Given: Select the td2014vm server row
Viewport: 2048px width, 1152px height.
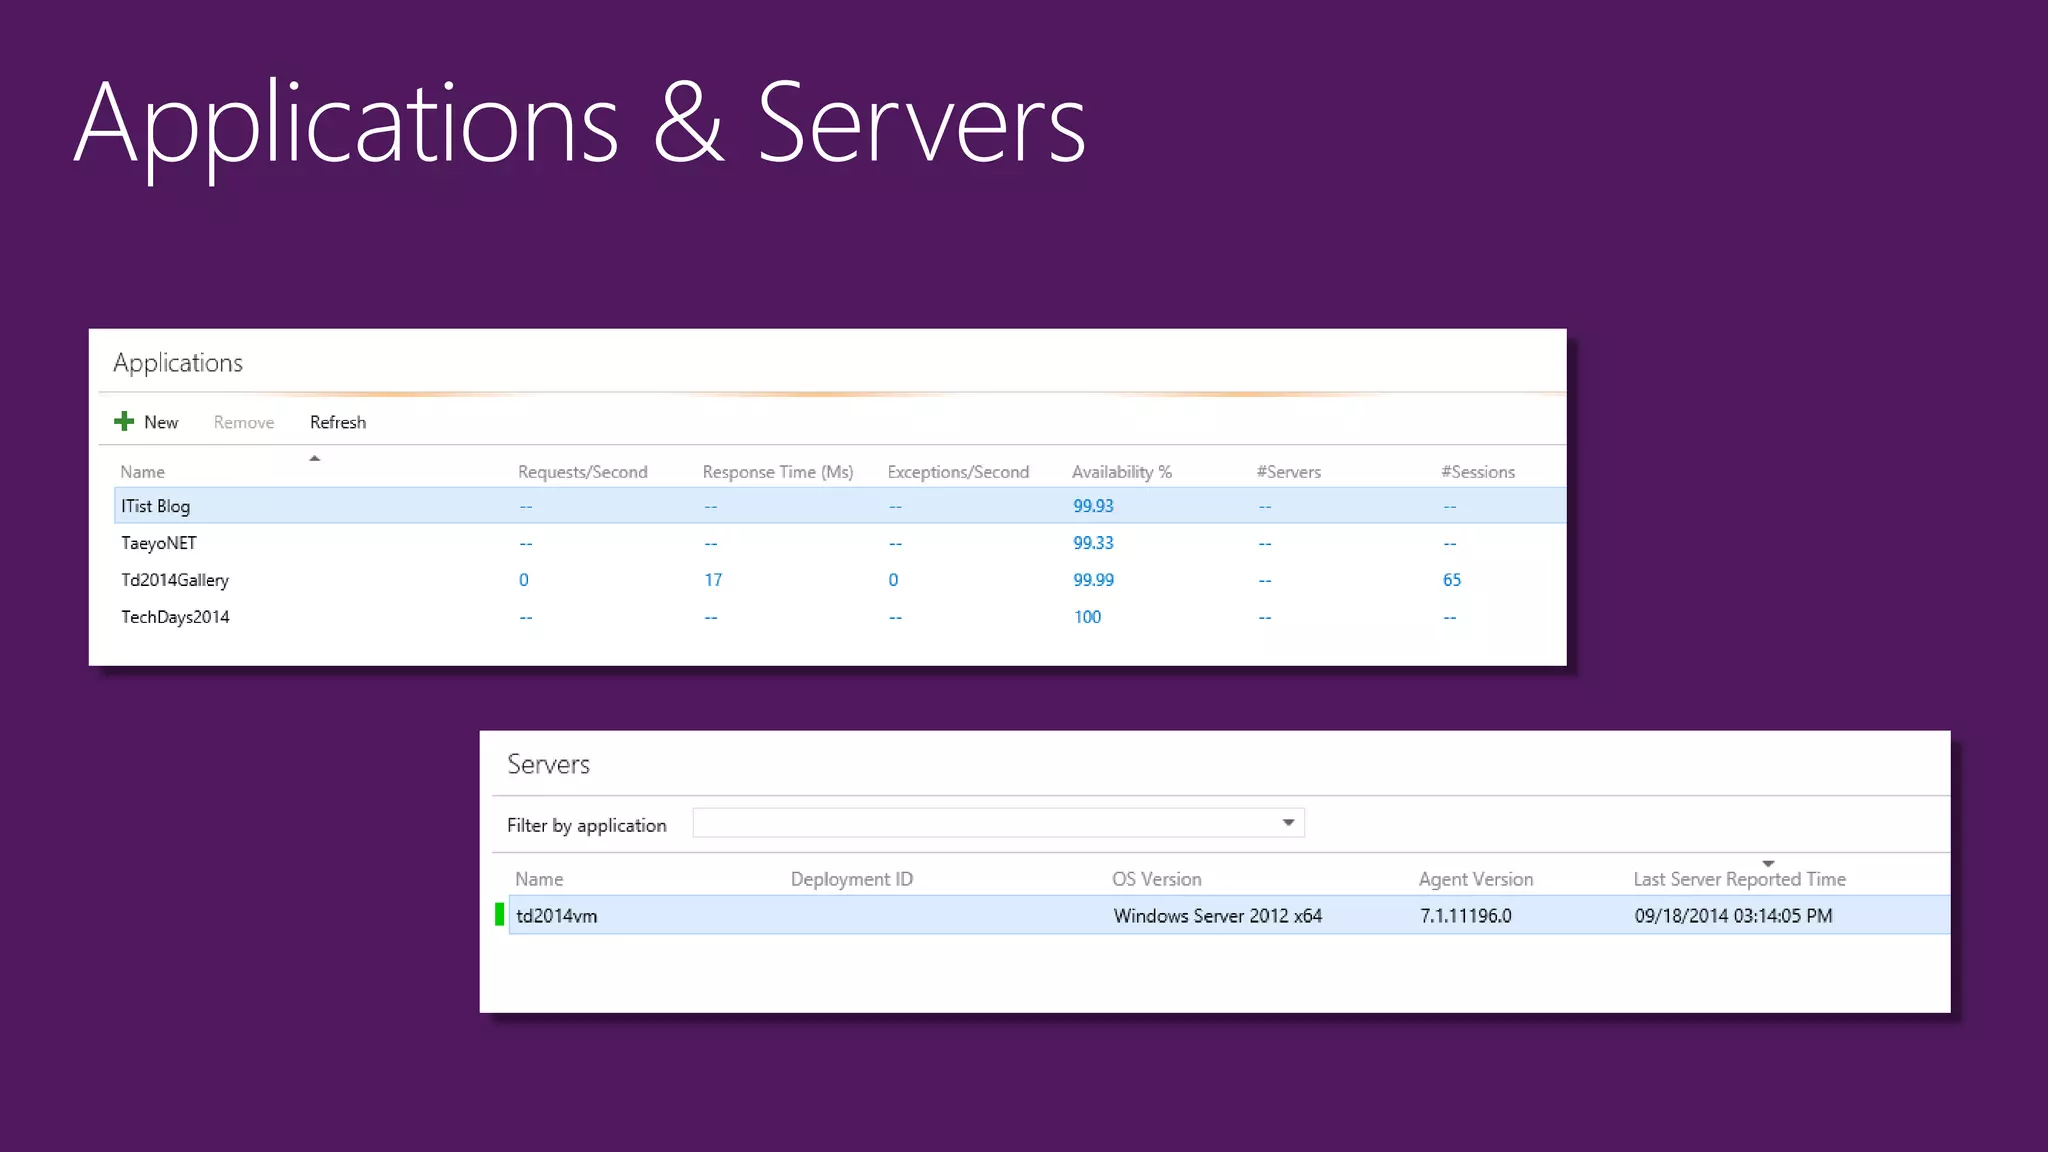Looking at the screenshot, I should coord(1229,915).
